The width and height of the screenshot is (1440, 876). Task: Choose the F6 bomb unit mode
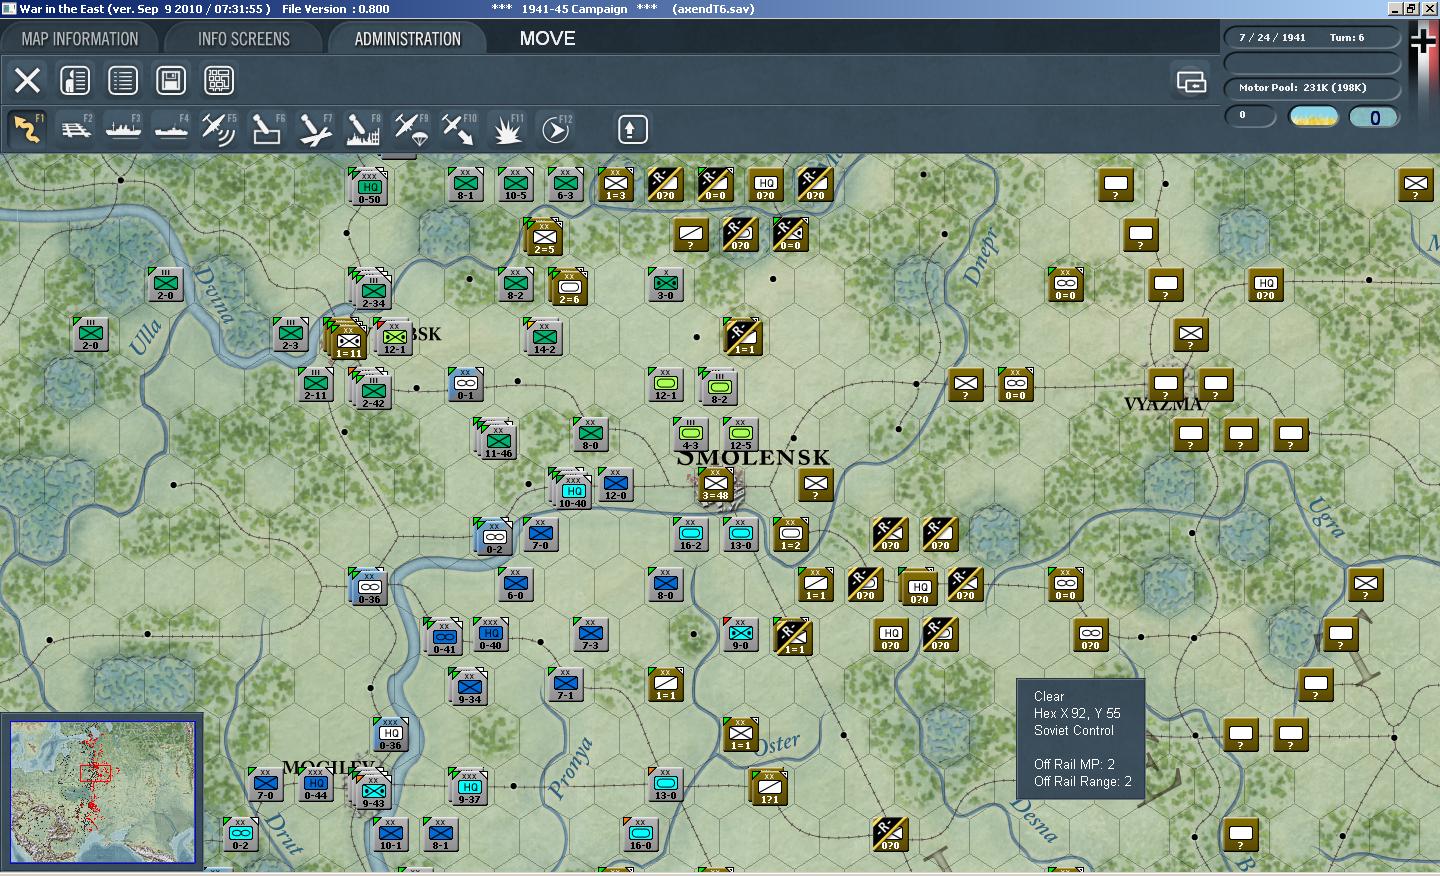coord(267,129)
